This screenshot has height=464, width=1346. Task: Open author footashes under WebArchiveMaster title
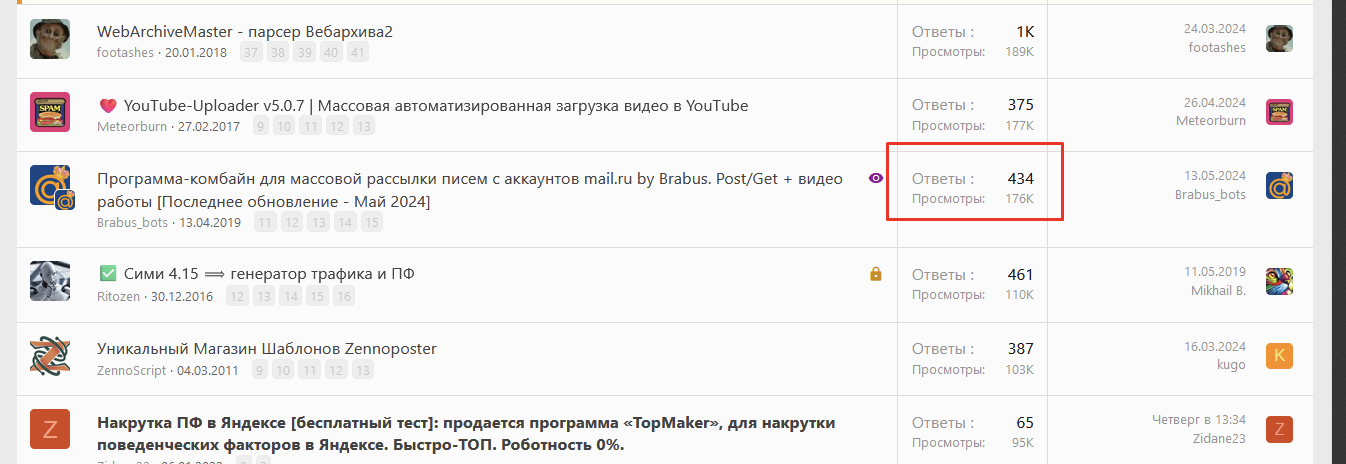tap(126, 52)
